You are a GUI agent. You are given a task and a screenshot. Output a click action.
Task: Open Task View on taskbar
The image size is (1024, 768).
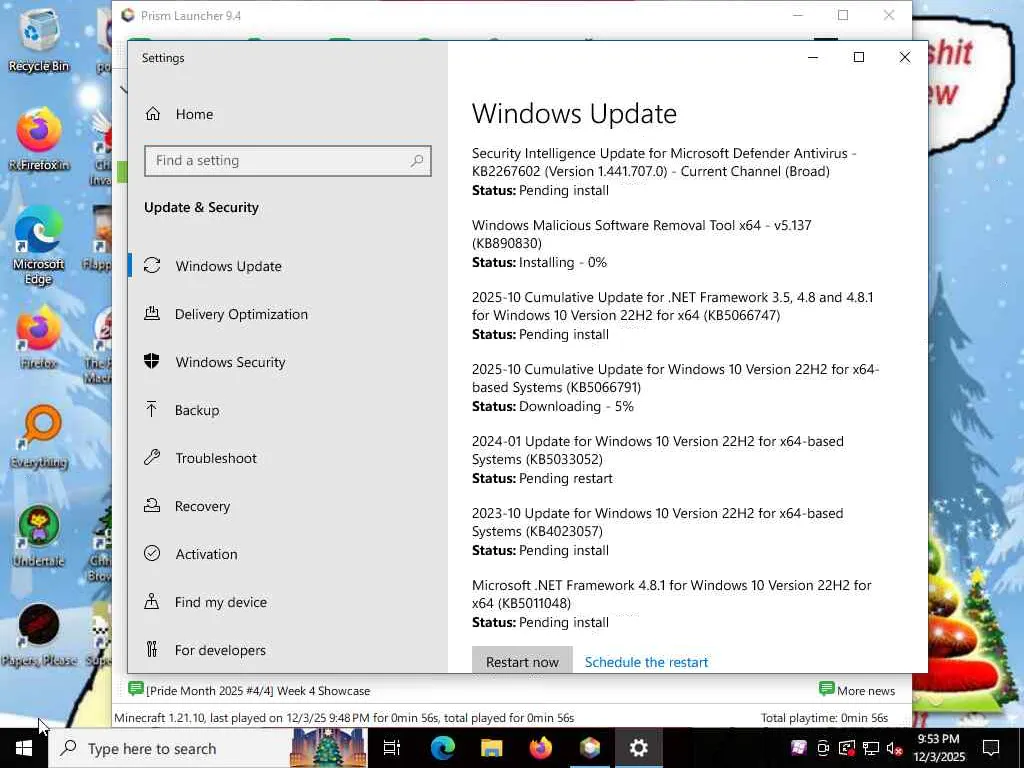click(x=392, y=748)
